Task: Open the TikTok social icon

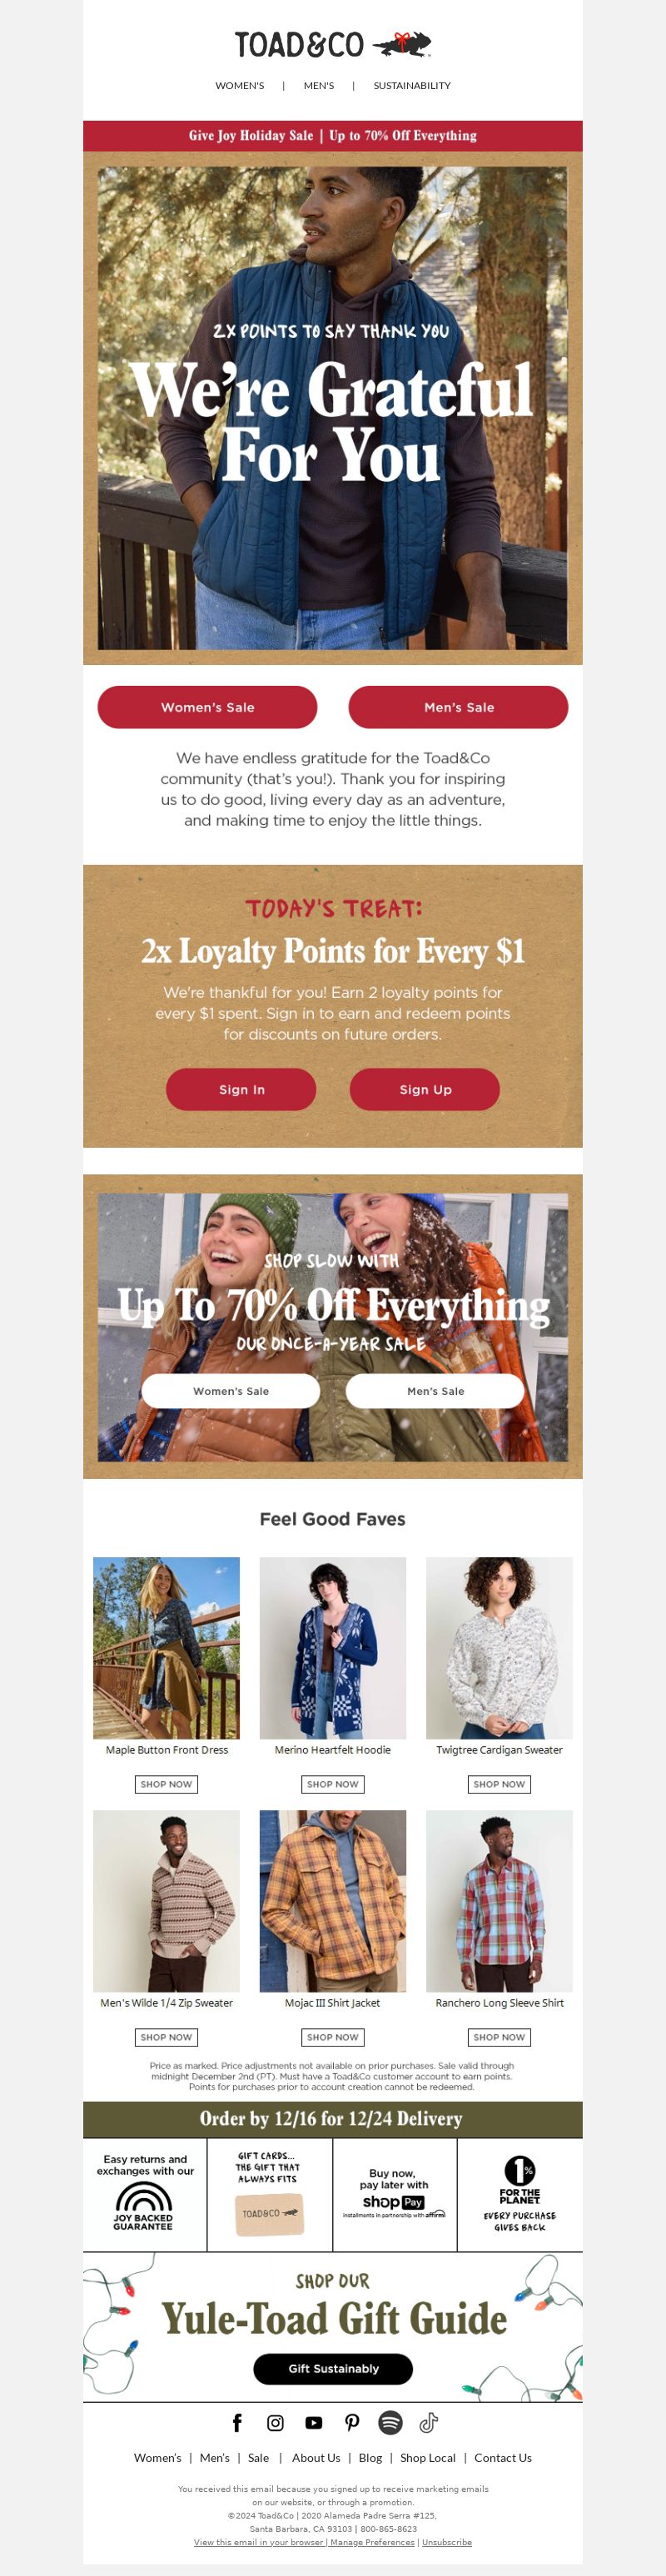Action: click(x=429, y=2422)
